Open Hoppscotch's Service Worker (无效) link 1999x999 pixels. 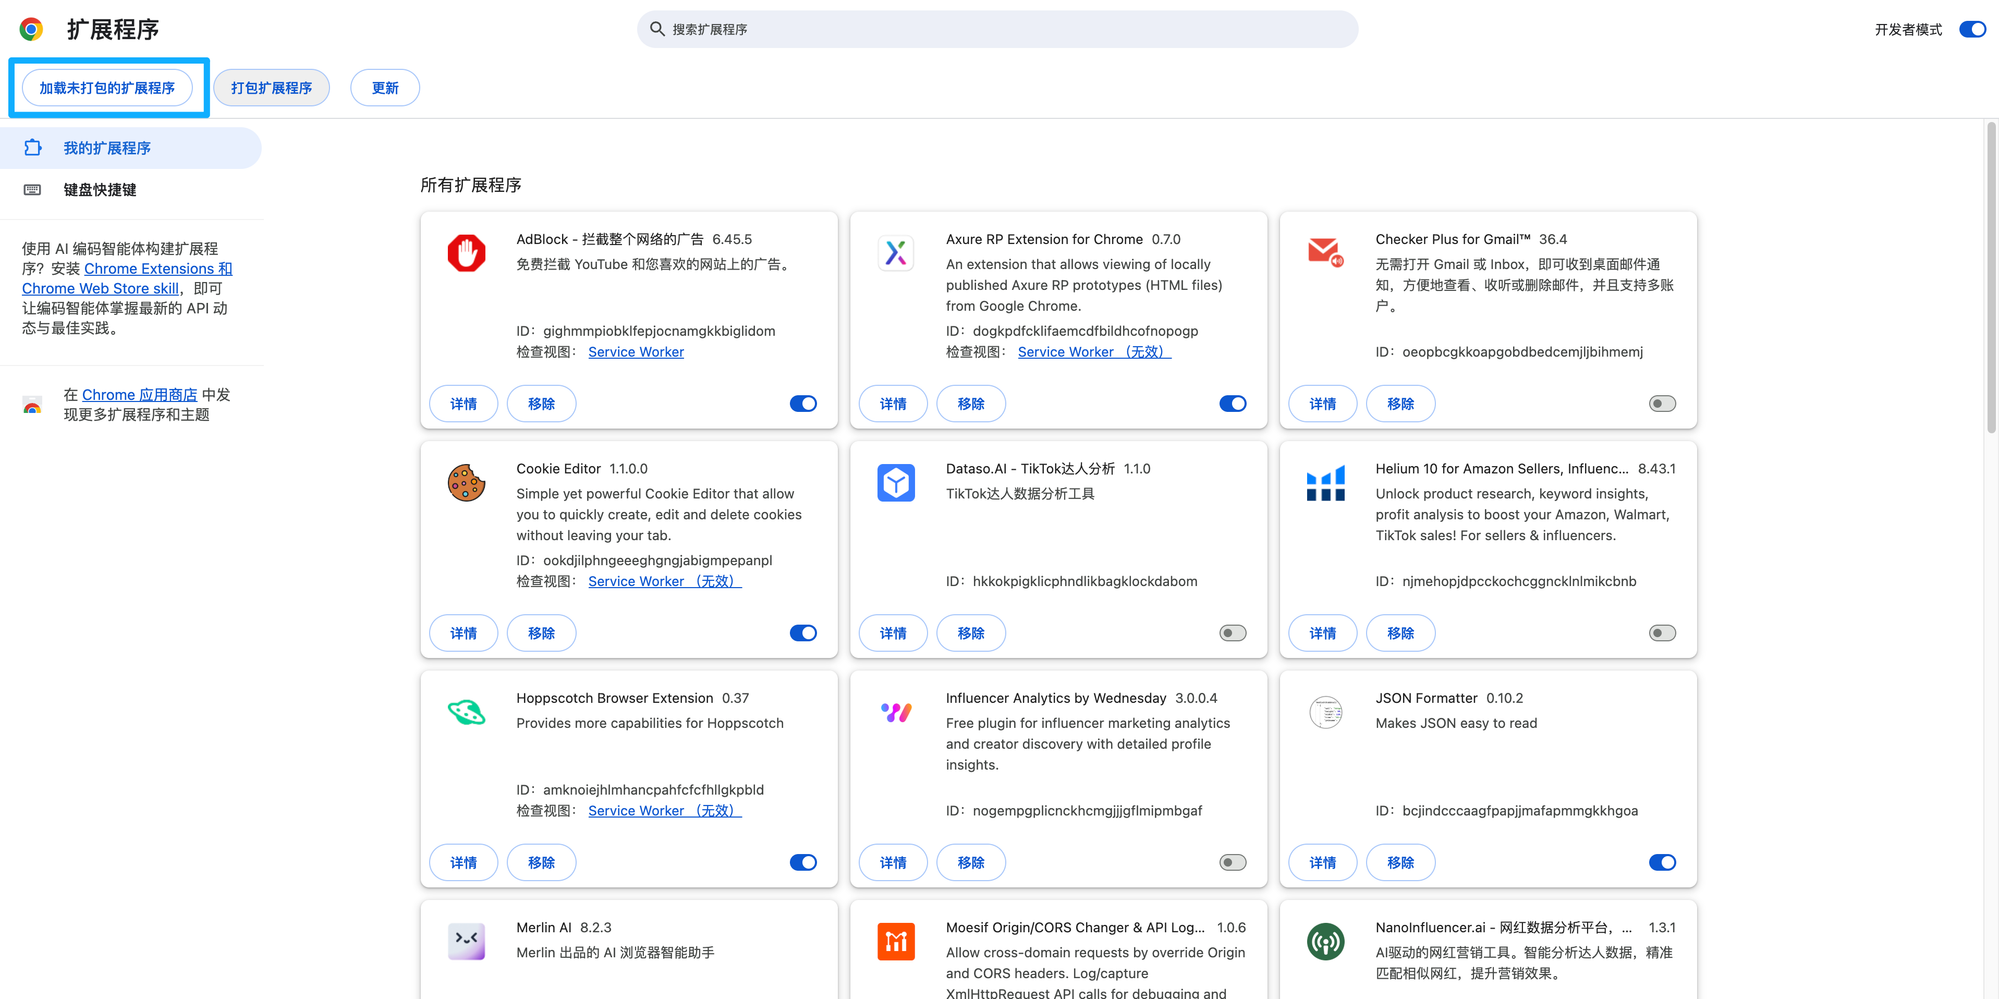665,811
